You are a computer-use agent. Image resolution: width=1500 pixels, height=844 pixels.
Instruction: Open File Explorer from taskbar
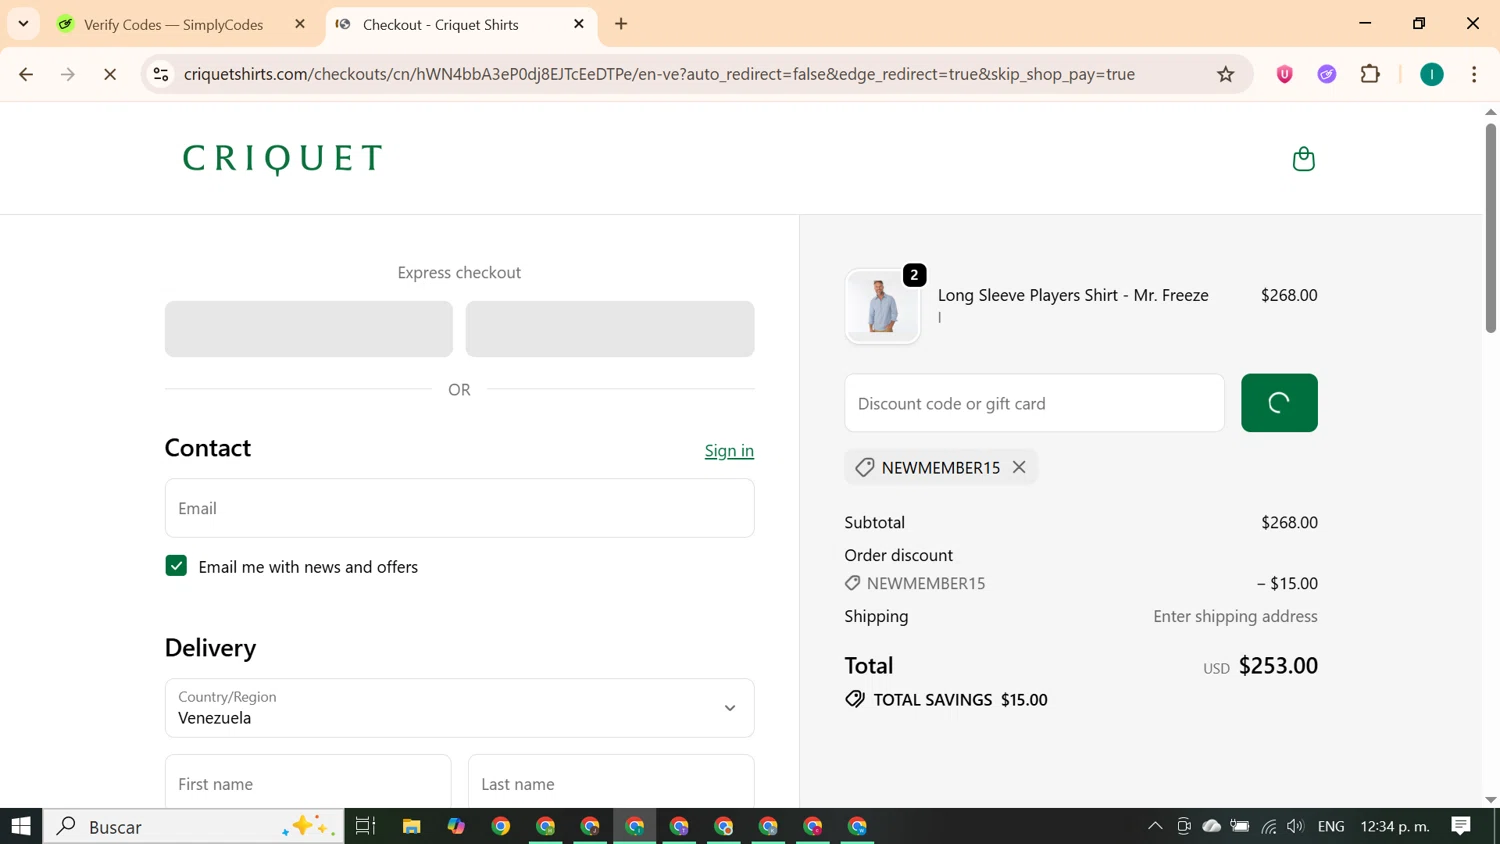point(411,826)
